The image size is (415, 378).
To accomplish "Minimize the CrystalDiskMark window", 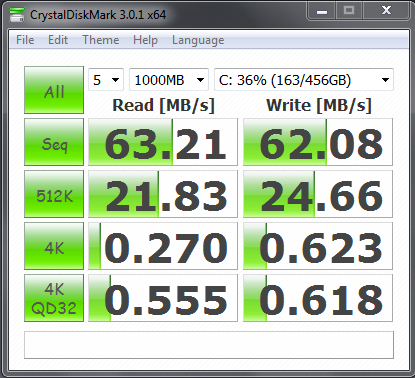I will [x=321, y=11].
